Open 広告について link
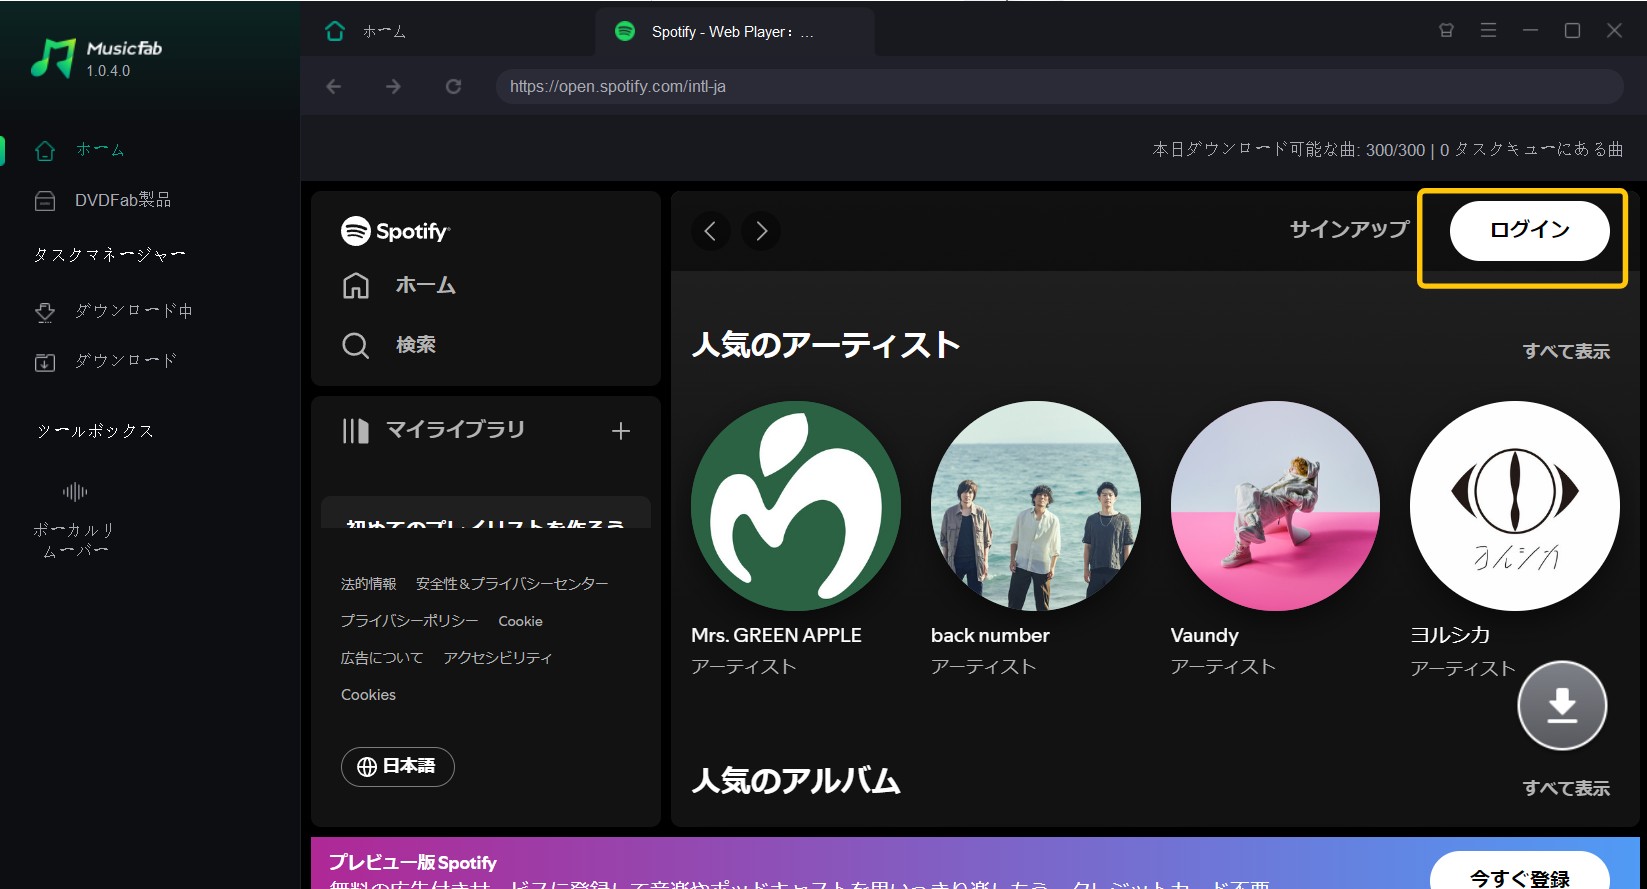Screen dimensions: 1647x889 pyautogui.click(x=382, y=658)
